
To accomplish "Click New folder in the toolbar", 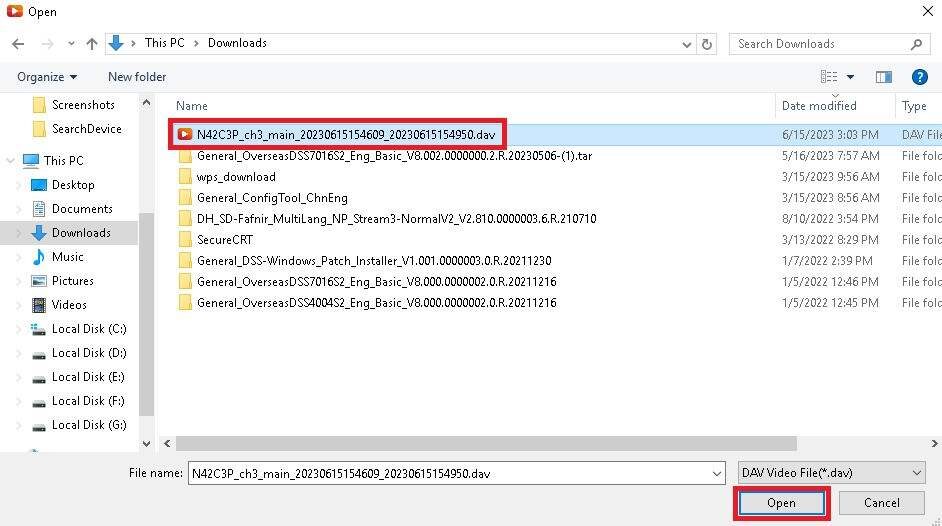I will pos(137,77).
